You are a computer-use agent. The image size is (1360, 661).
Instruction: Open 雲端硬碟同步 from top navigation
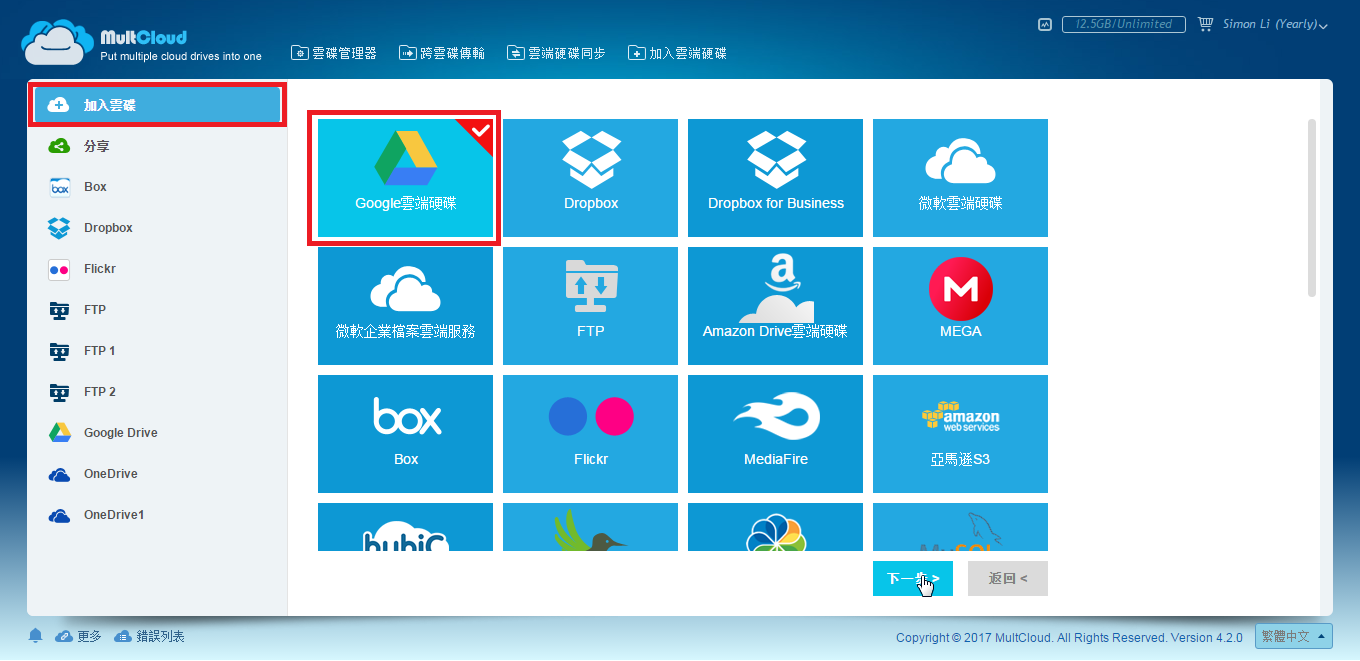pyautogui.click(x=556, y=53)
